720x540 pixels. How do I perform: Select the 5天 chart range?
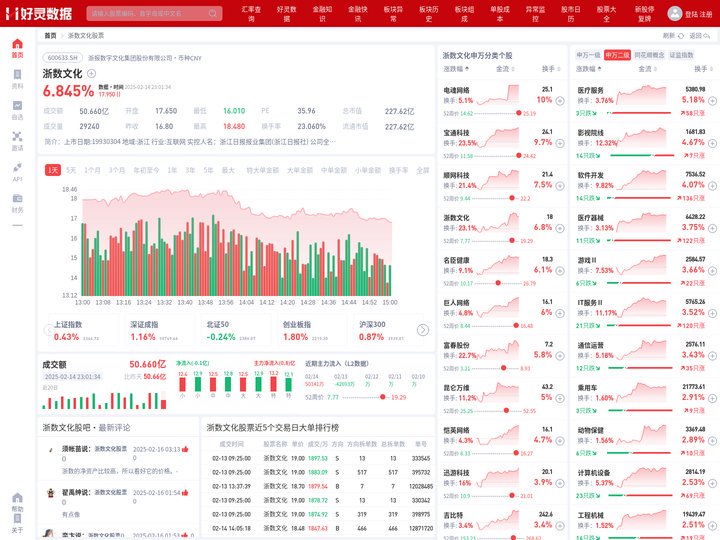coord(71,170)
